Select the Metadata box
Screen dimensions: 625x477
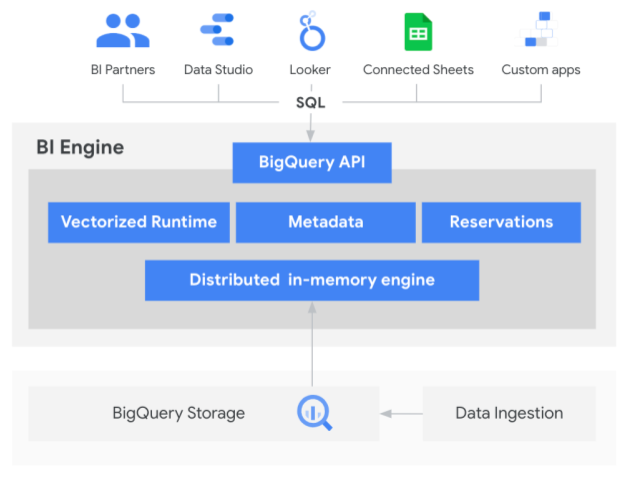[x=326, y=222]
